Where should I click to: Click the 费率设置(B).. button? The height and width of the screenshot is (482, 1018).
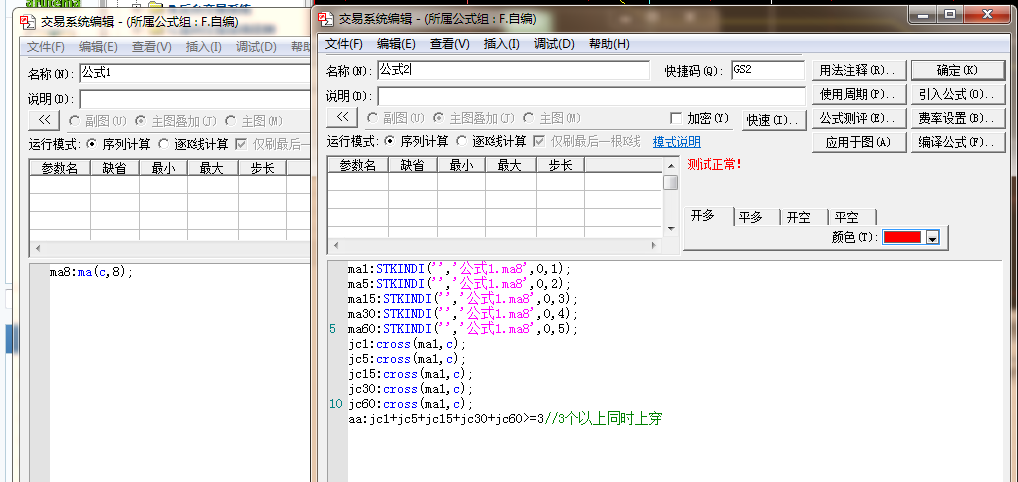click(x=958, y=118)
